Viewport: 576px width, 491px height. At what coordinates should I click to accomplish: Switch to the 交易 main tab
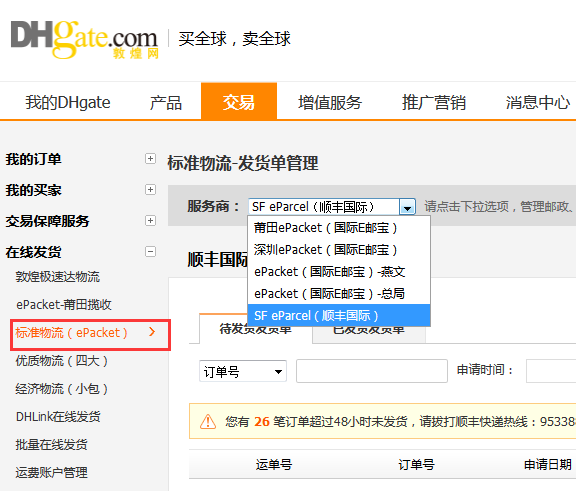(x=239, y=102)
